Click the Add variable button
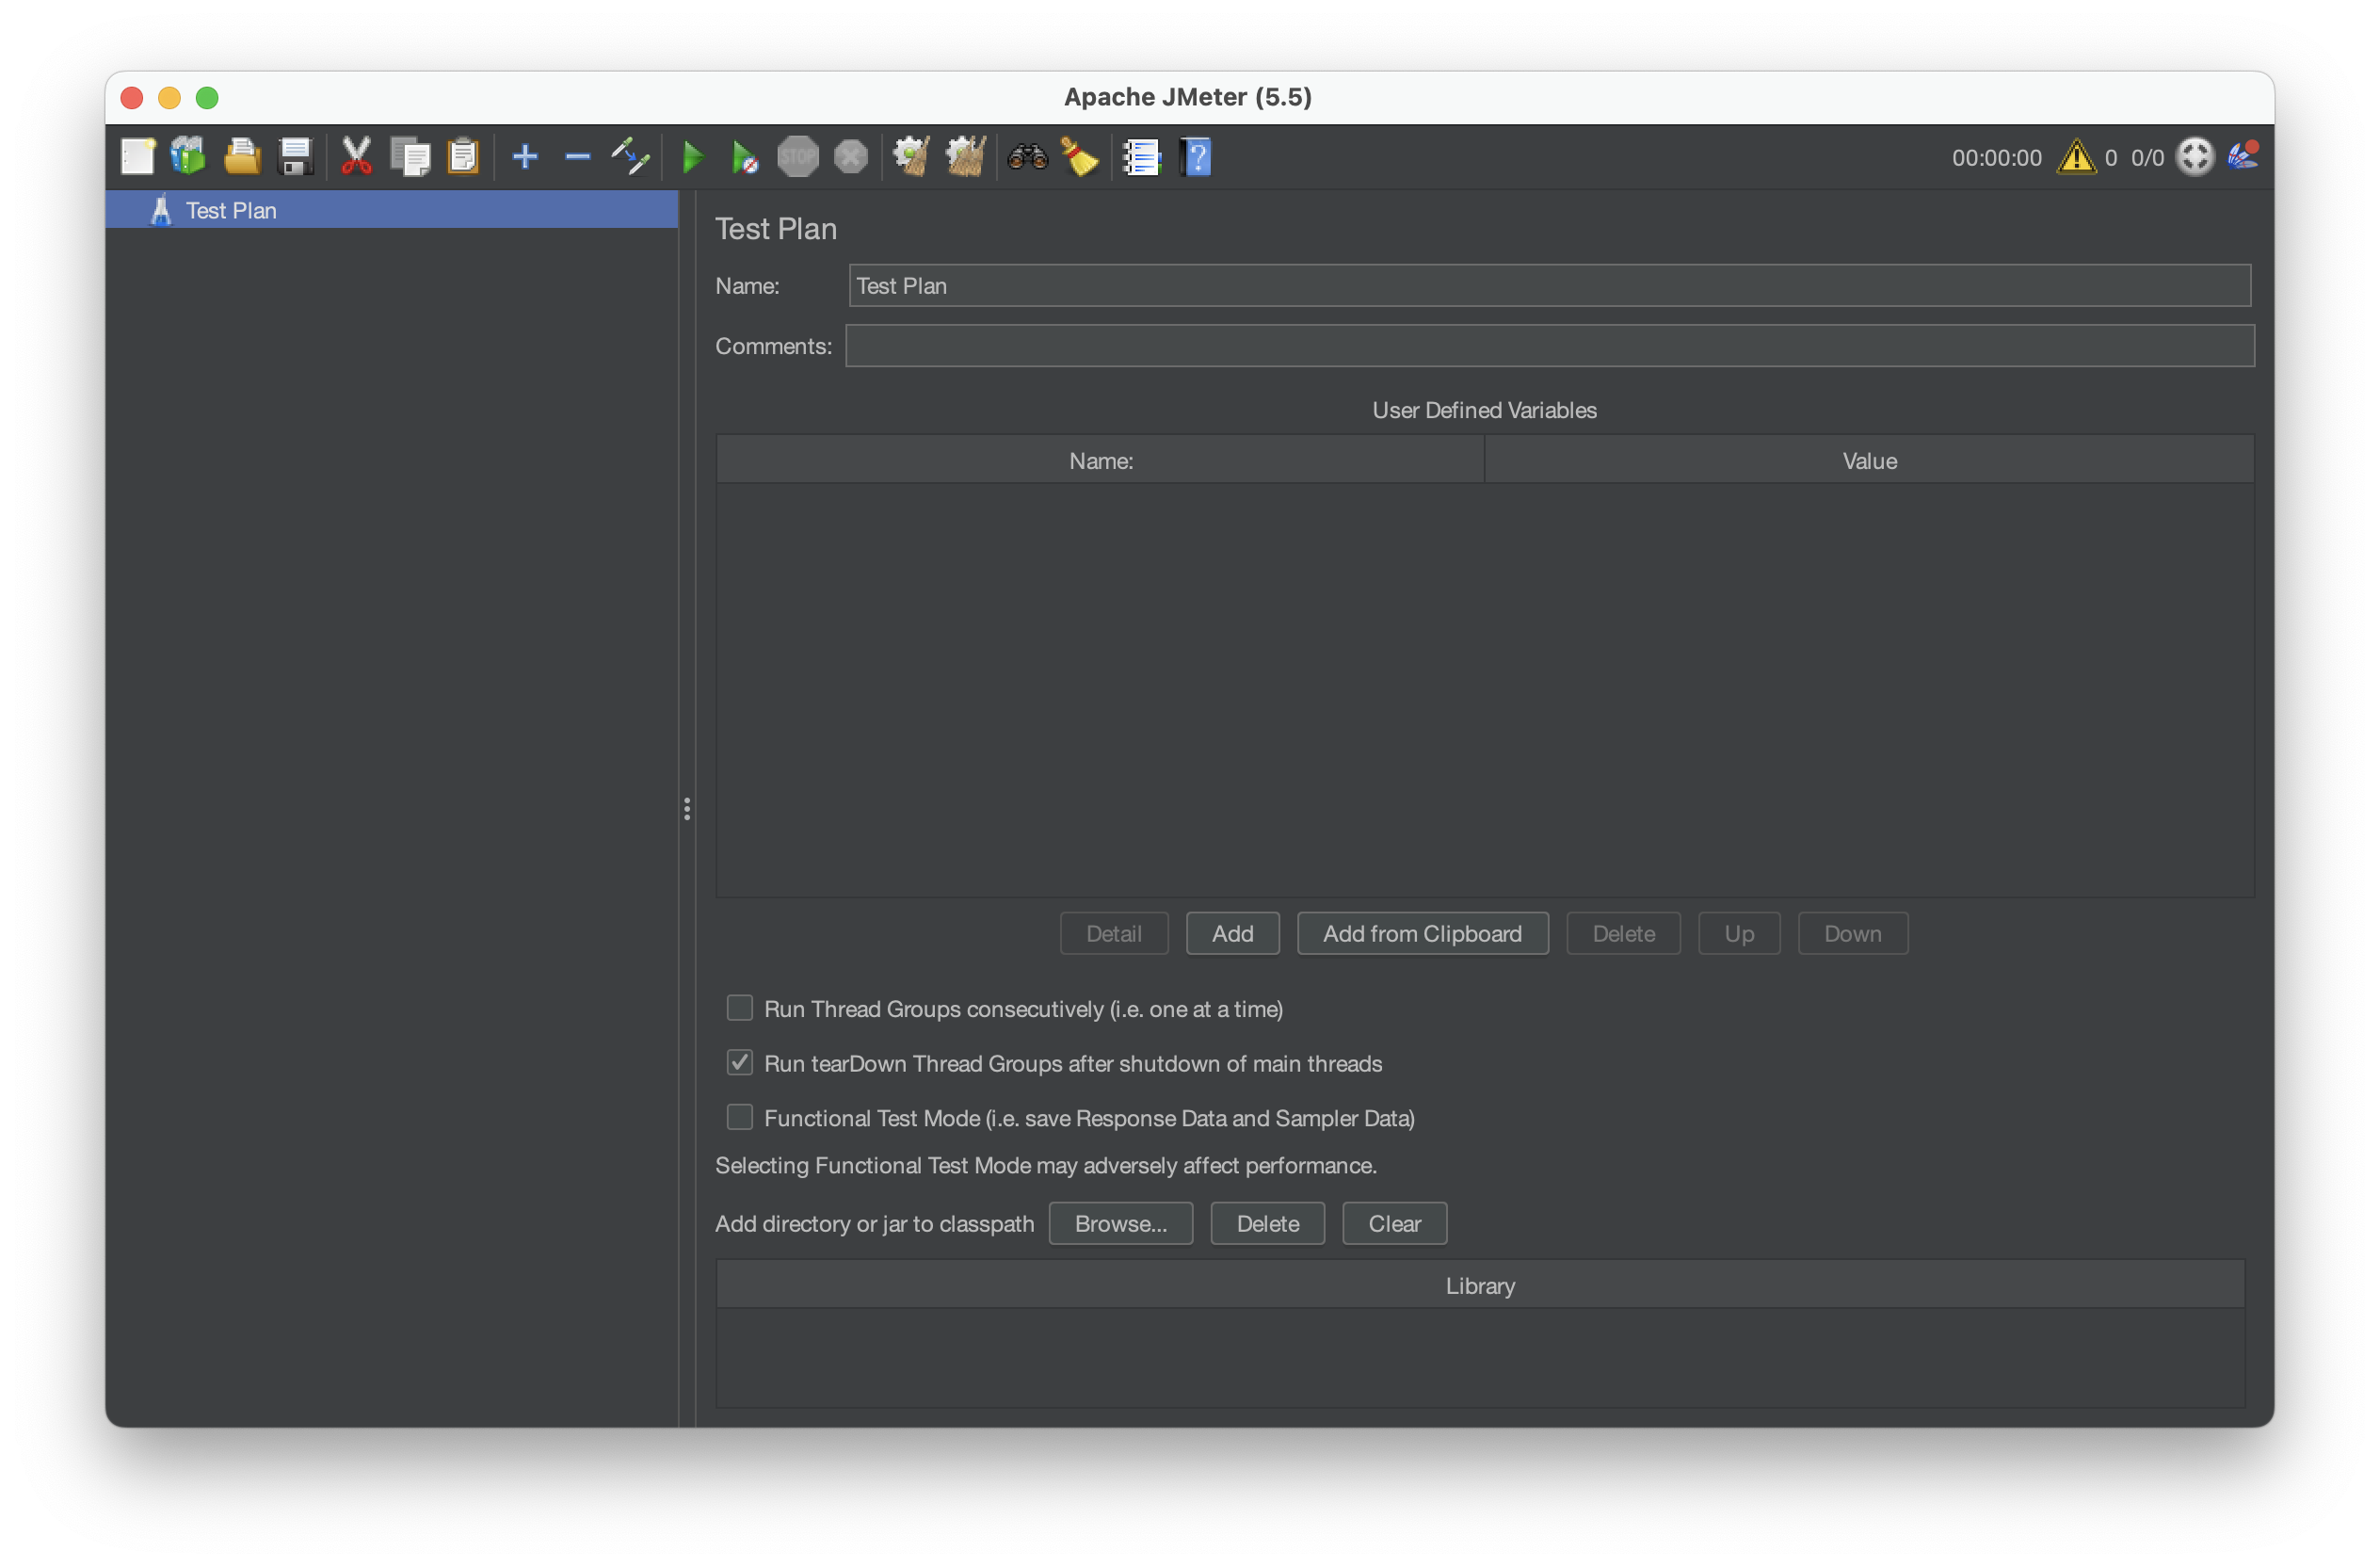 pos(1233,933)
